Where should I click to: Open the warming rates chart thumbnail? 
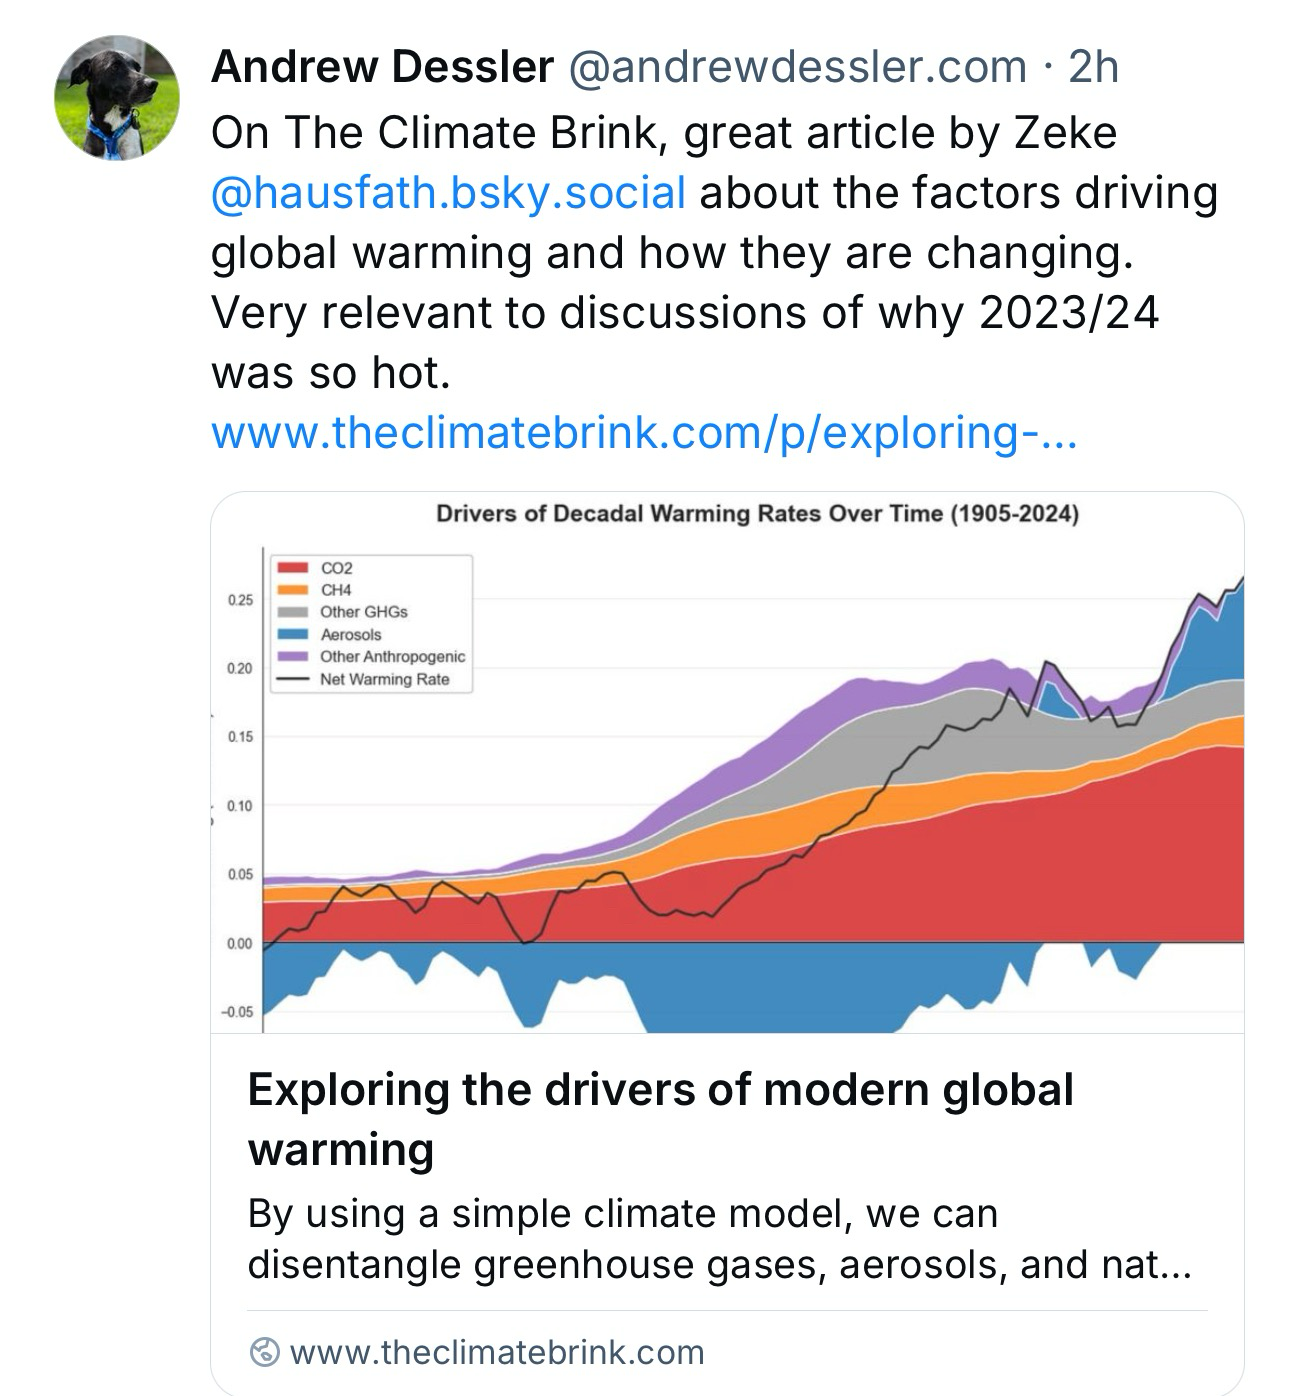pyautogui.click(x=727, y=763)
